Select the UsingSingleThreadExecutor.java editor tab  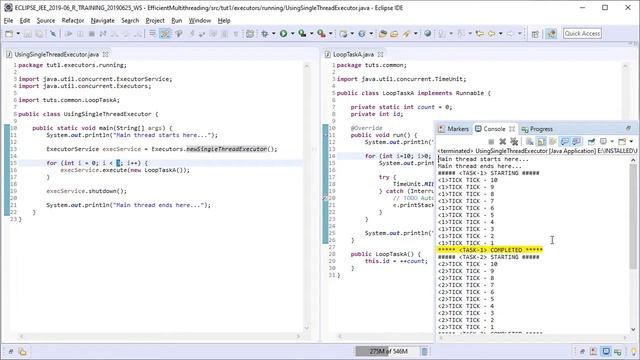[56, 54]
